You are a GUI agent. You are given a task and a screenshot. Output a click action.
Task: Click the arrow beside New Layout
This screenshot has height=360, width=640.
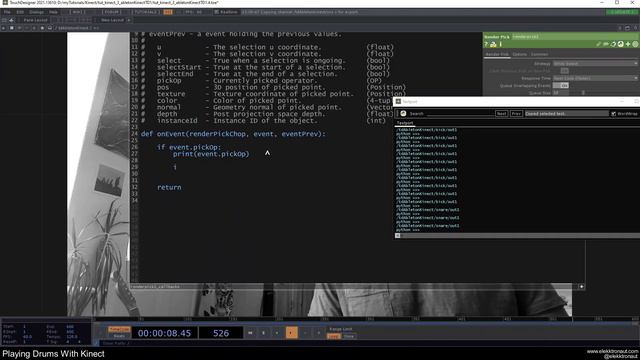tap(129, 20)
